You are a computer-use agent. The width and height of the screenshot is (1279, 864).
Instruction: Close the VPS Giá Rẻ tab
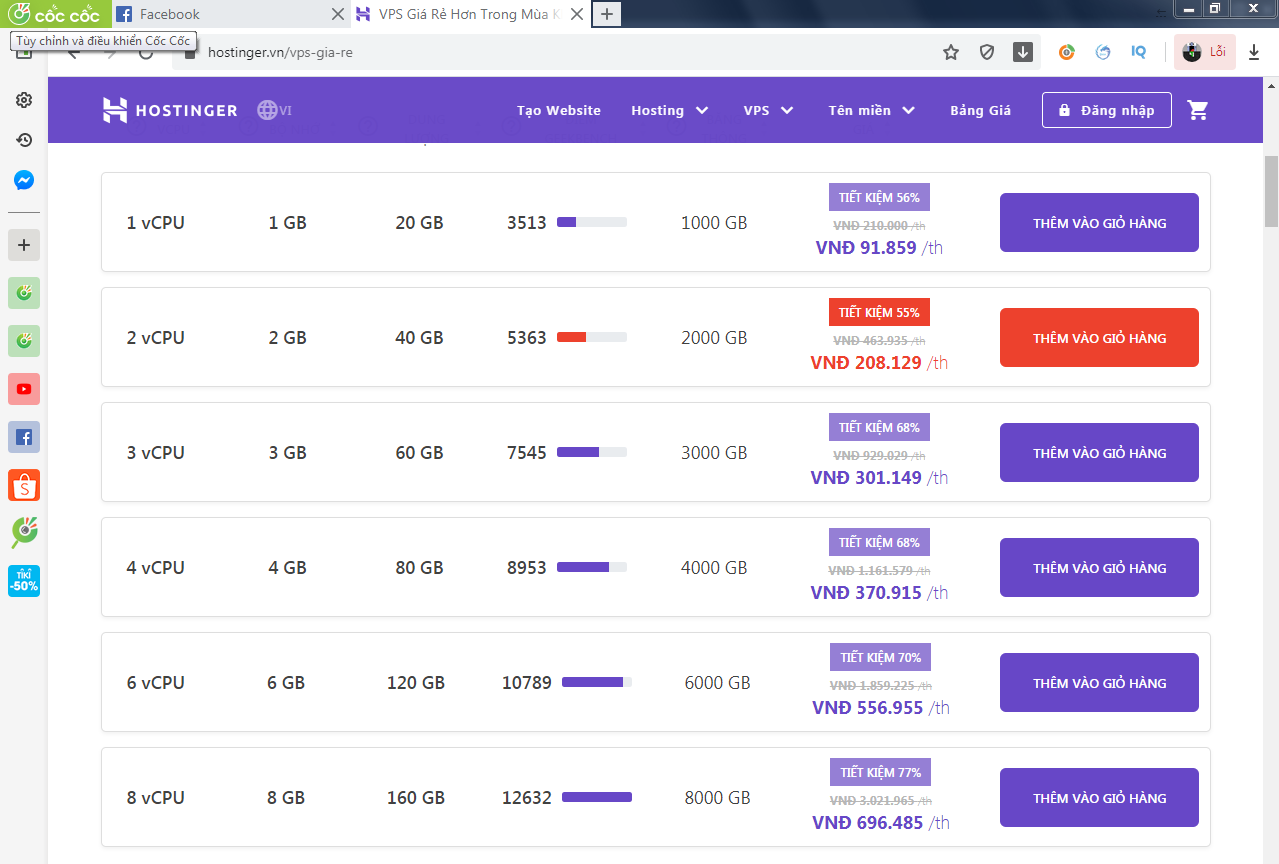click(577, 14)
